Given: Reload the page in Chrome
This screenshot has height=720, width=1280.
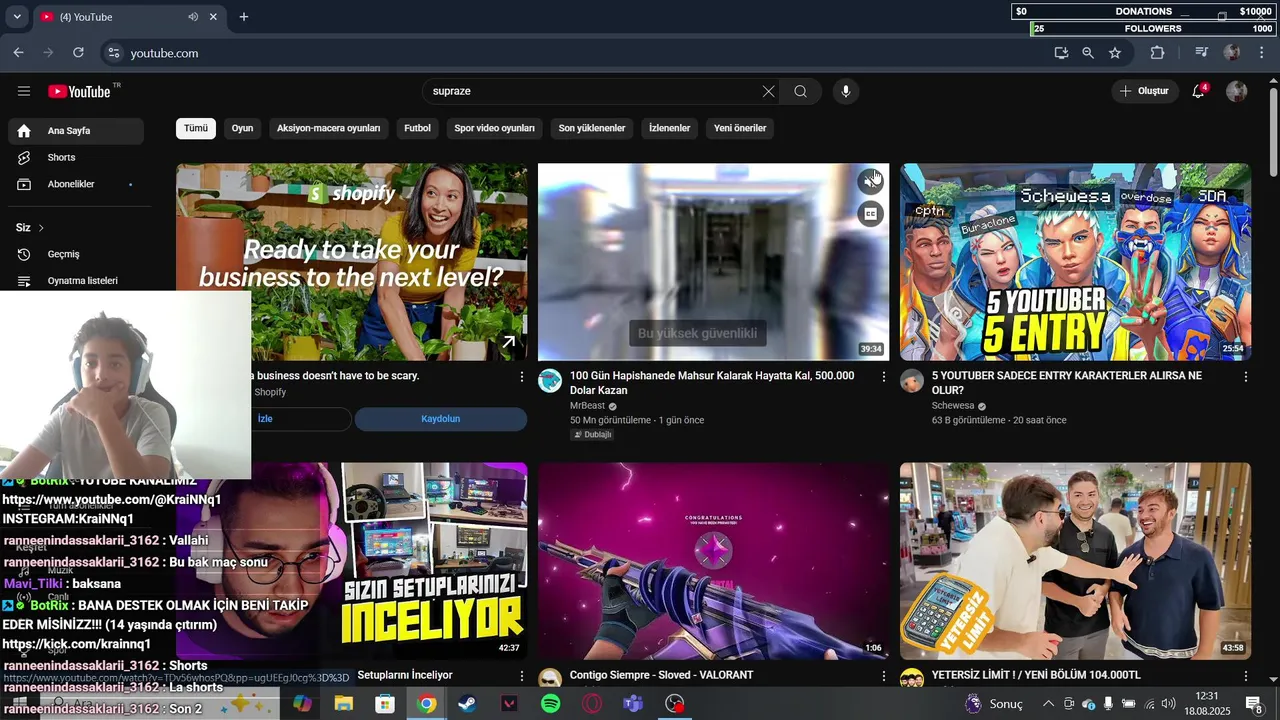Looking at the screenshot, I should click(79, 53).
